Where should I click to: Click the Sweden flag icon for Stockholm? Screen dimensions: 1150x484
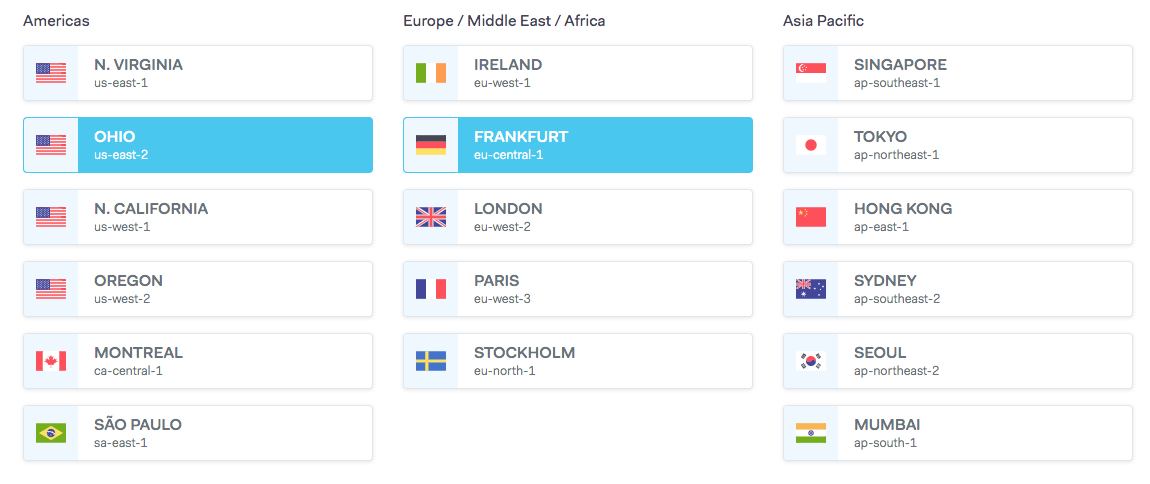coord(431,361)
